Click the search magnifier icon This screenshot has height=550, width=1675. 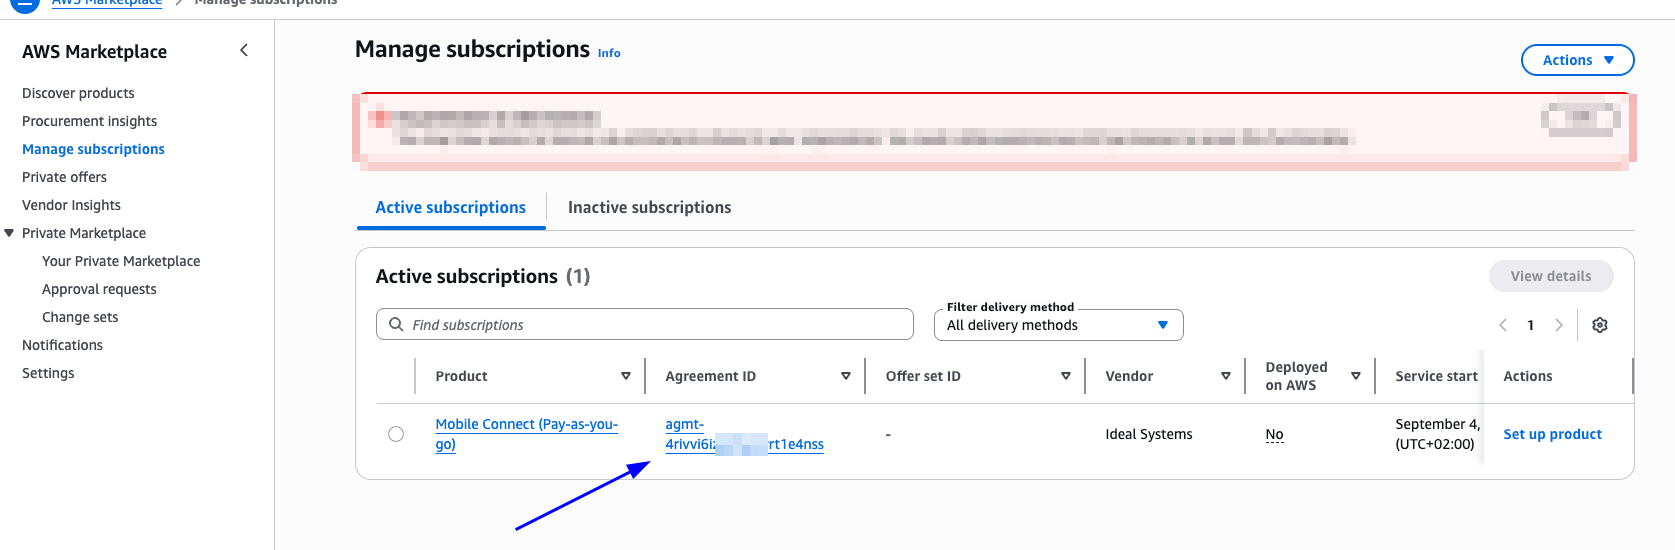pos(396,324)
